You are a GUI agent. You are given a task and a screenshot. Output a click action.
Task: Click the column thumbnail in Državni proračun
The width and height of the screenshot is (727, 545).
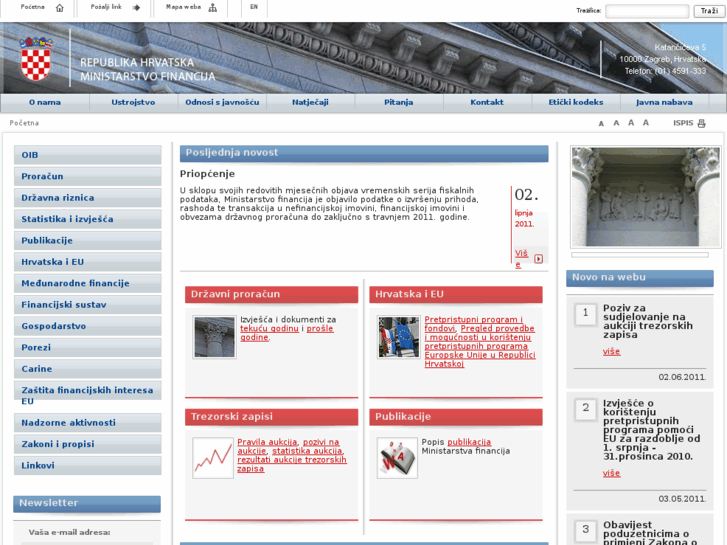pyautogui.click(x=214, y=337)
